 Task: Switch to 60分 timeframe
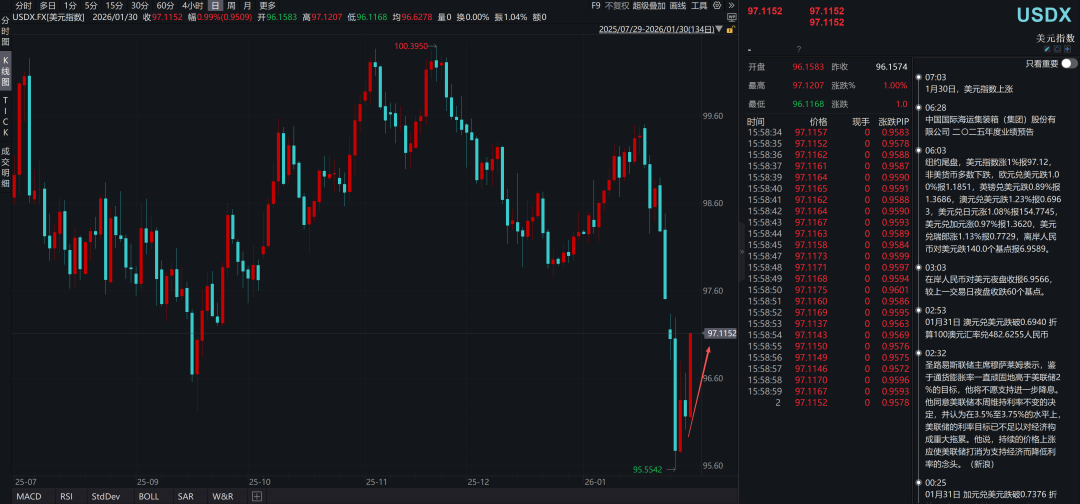point(165,5)
